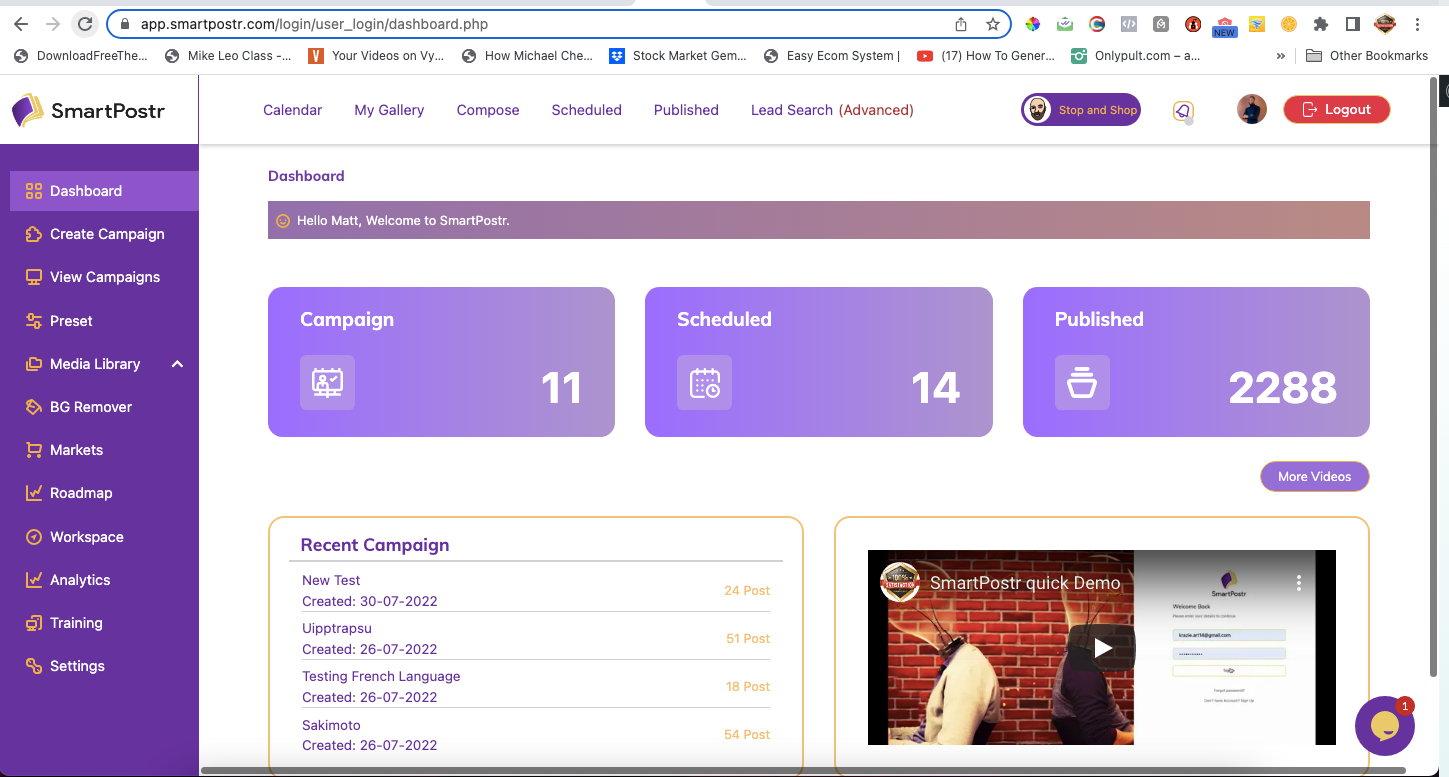Open the Stock Market Gem bookmark

[x=678, y=56]
